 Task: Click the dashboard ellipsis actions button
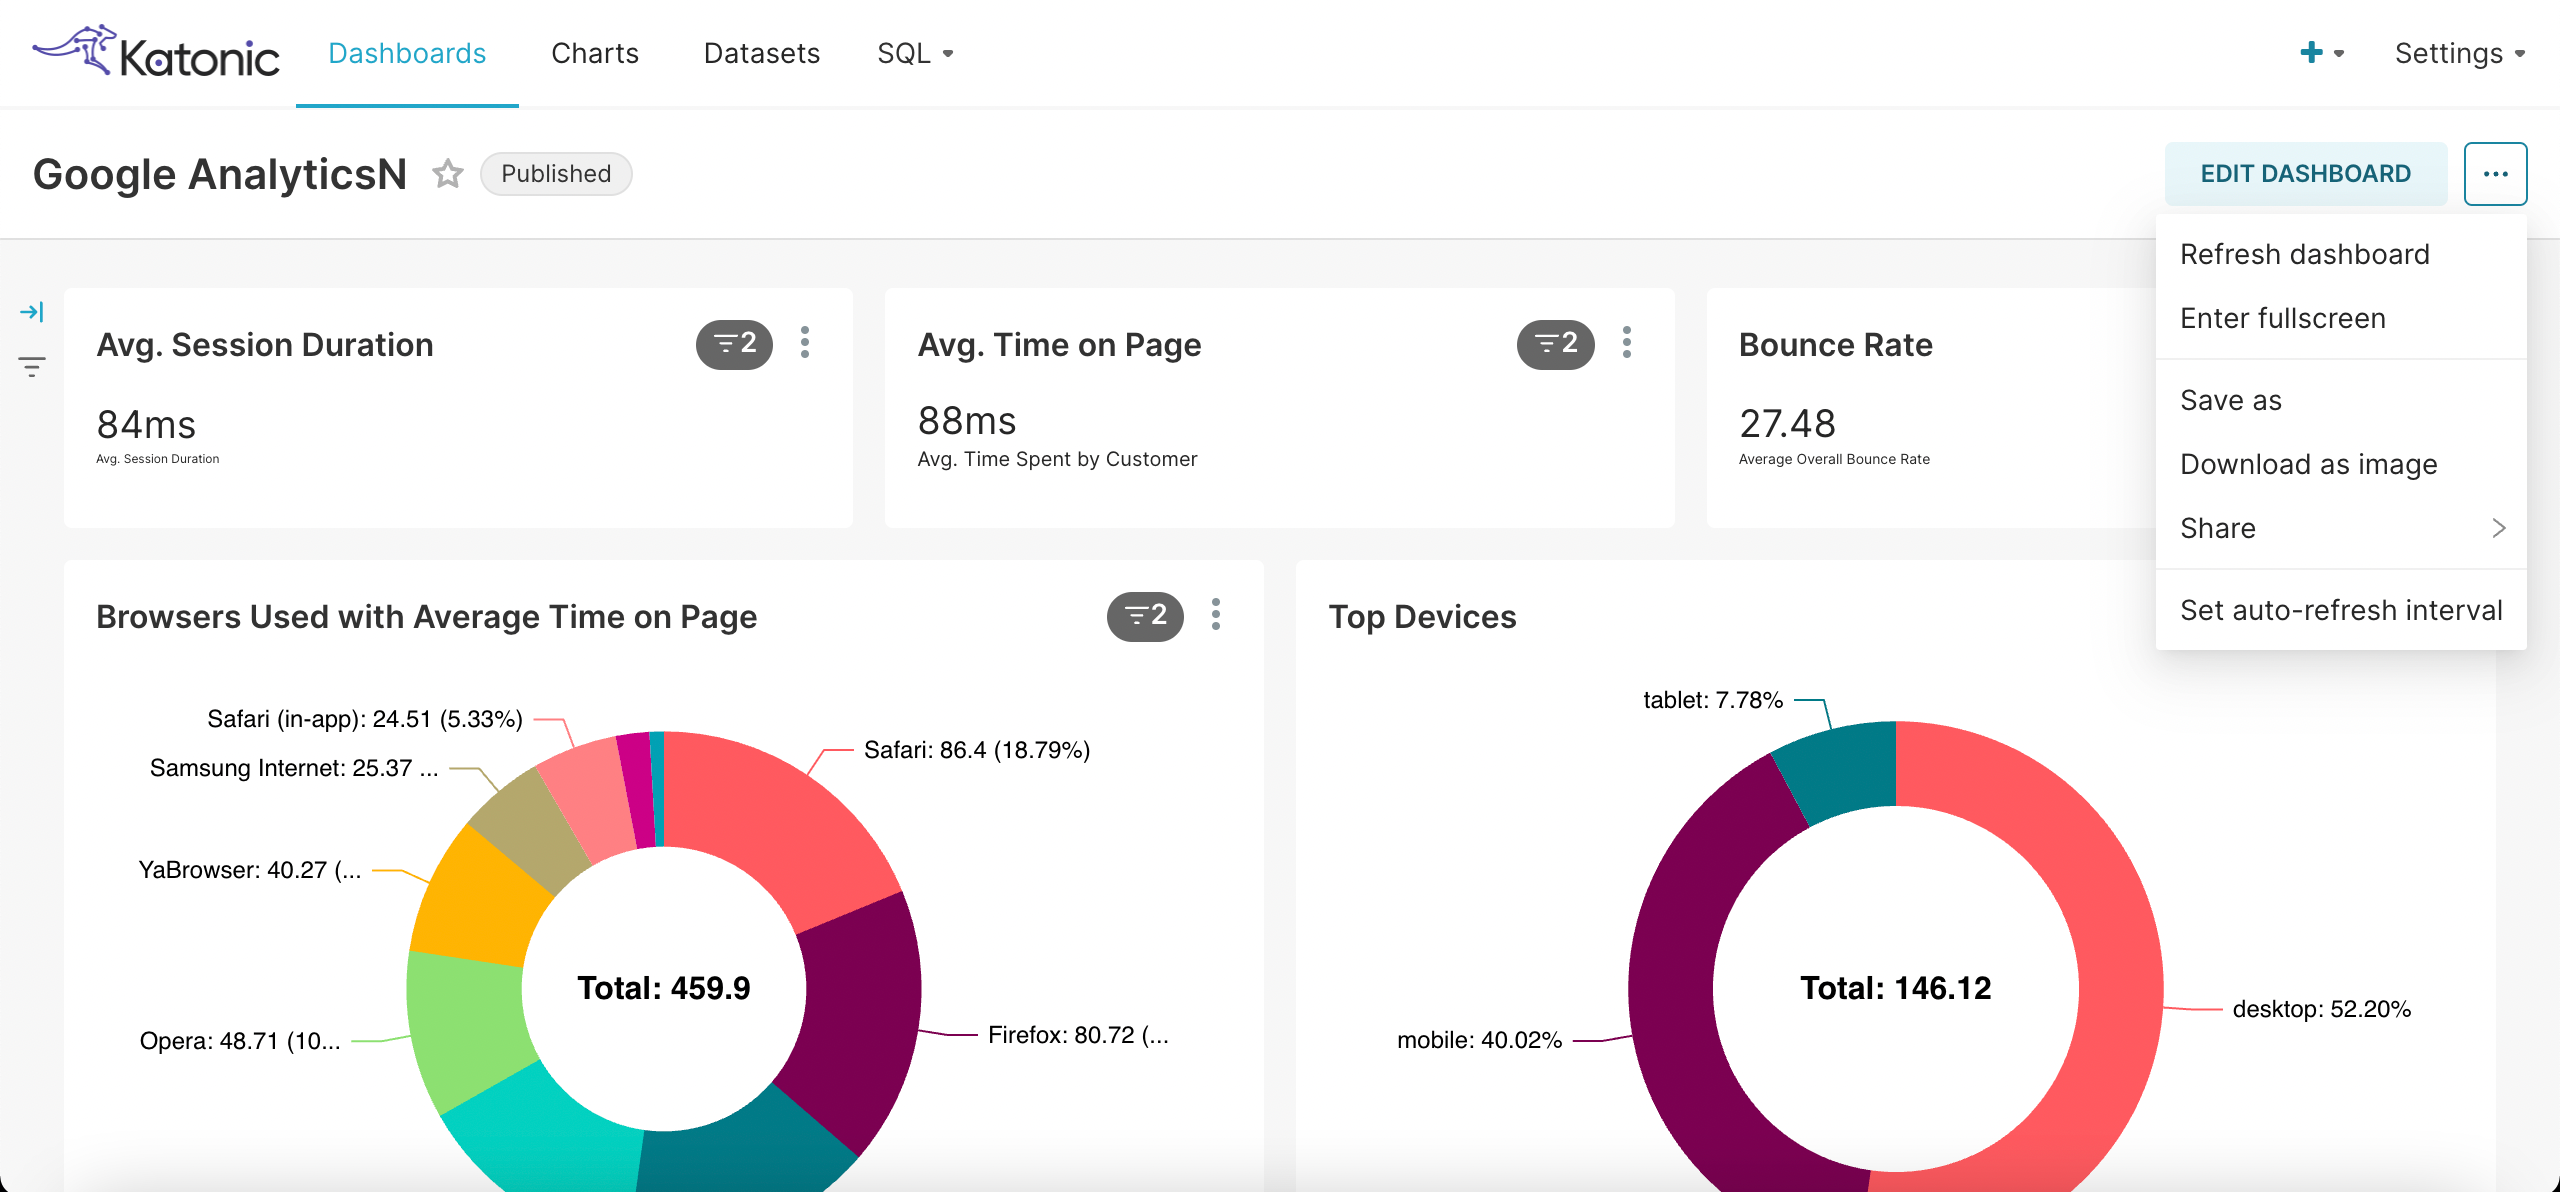pos(2495,174)
